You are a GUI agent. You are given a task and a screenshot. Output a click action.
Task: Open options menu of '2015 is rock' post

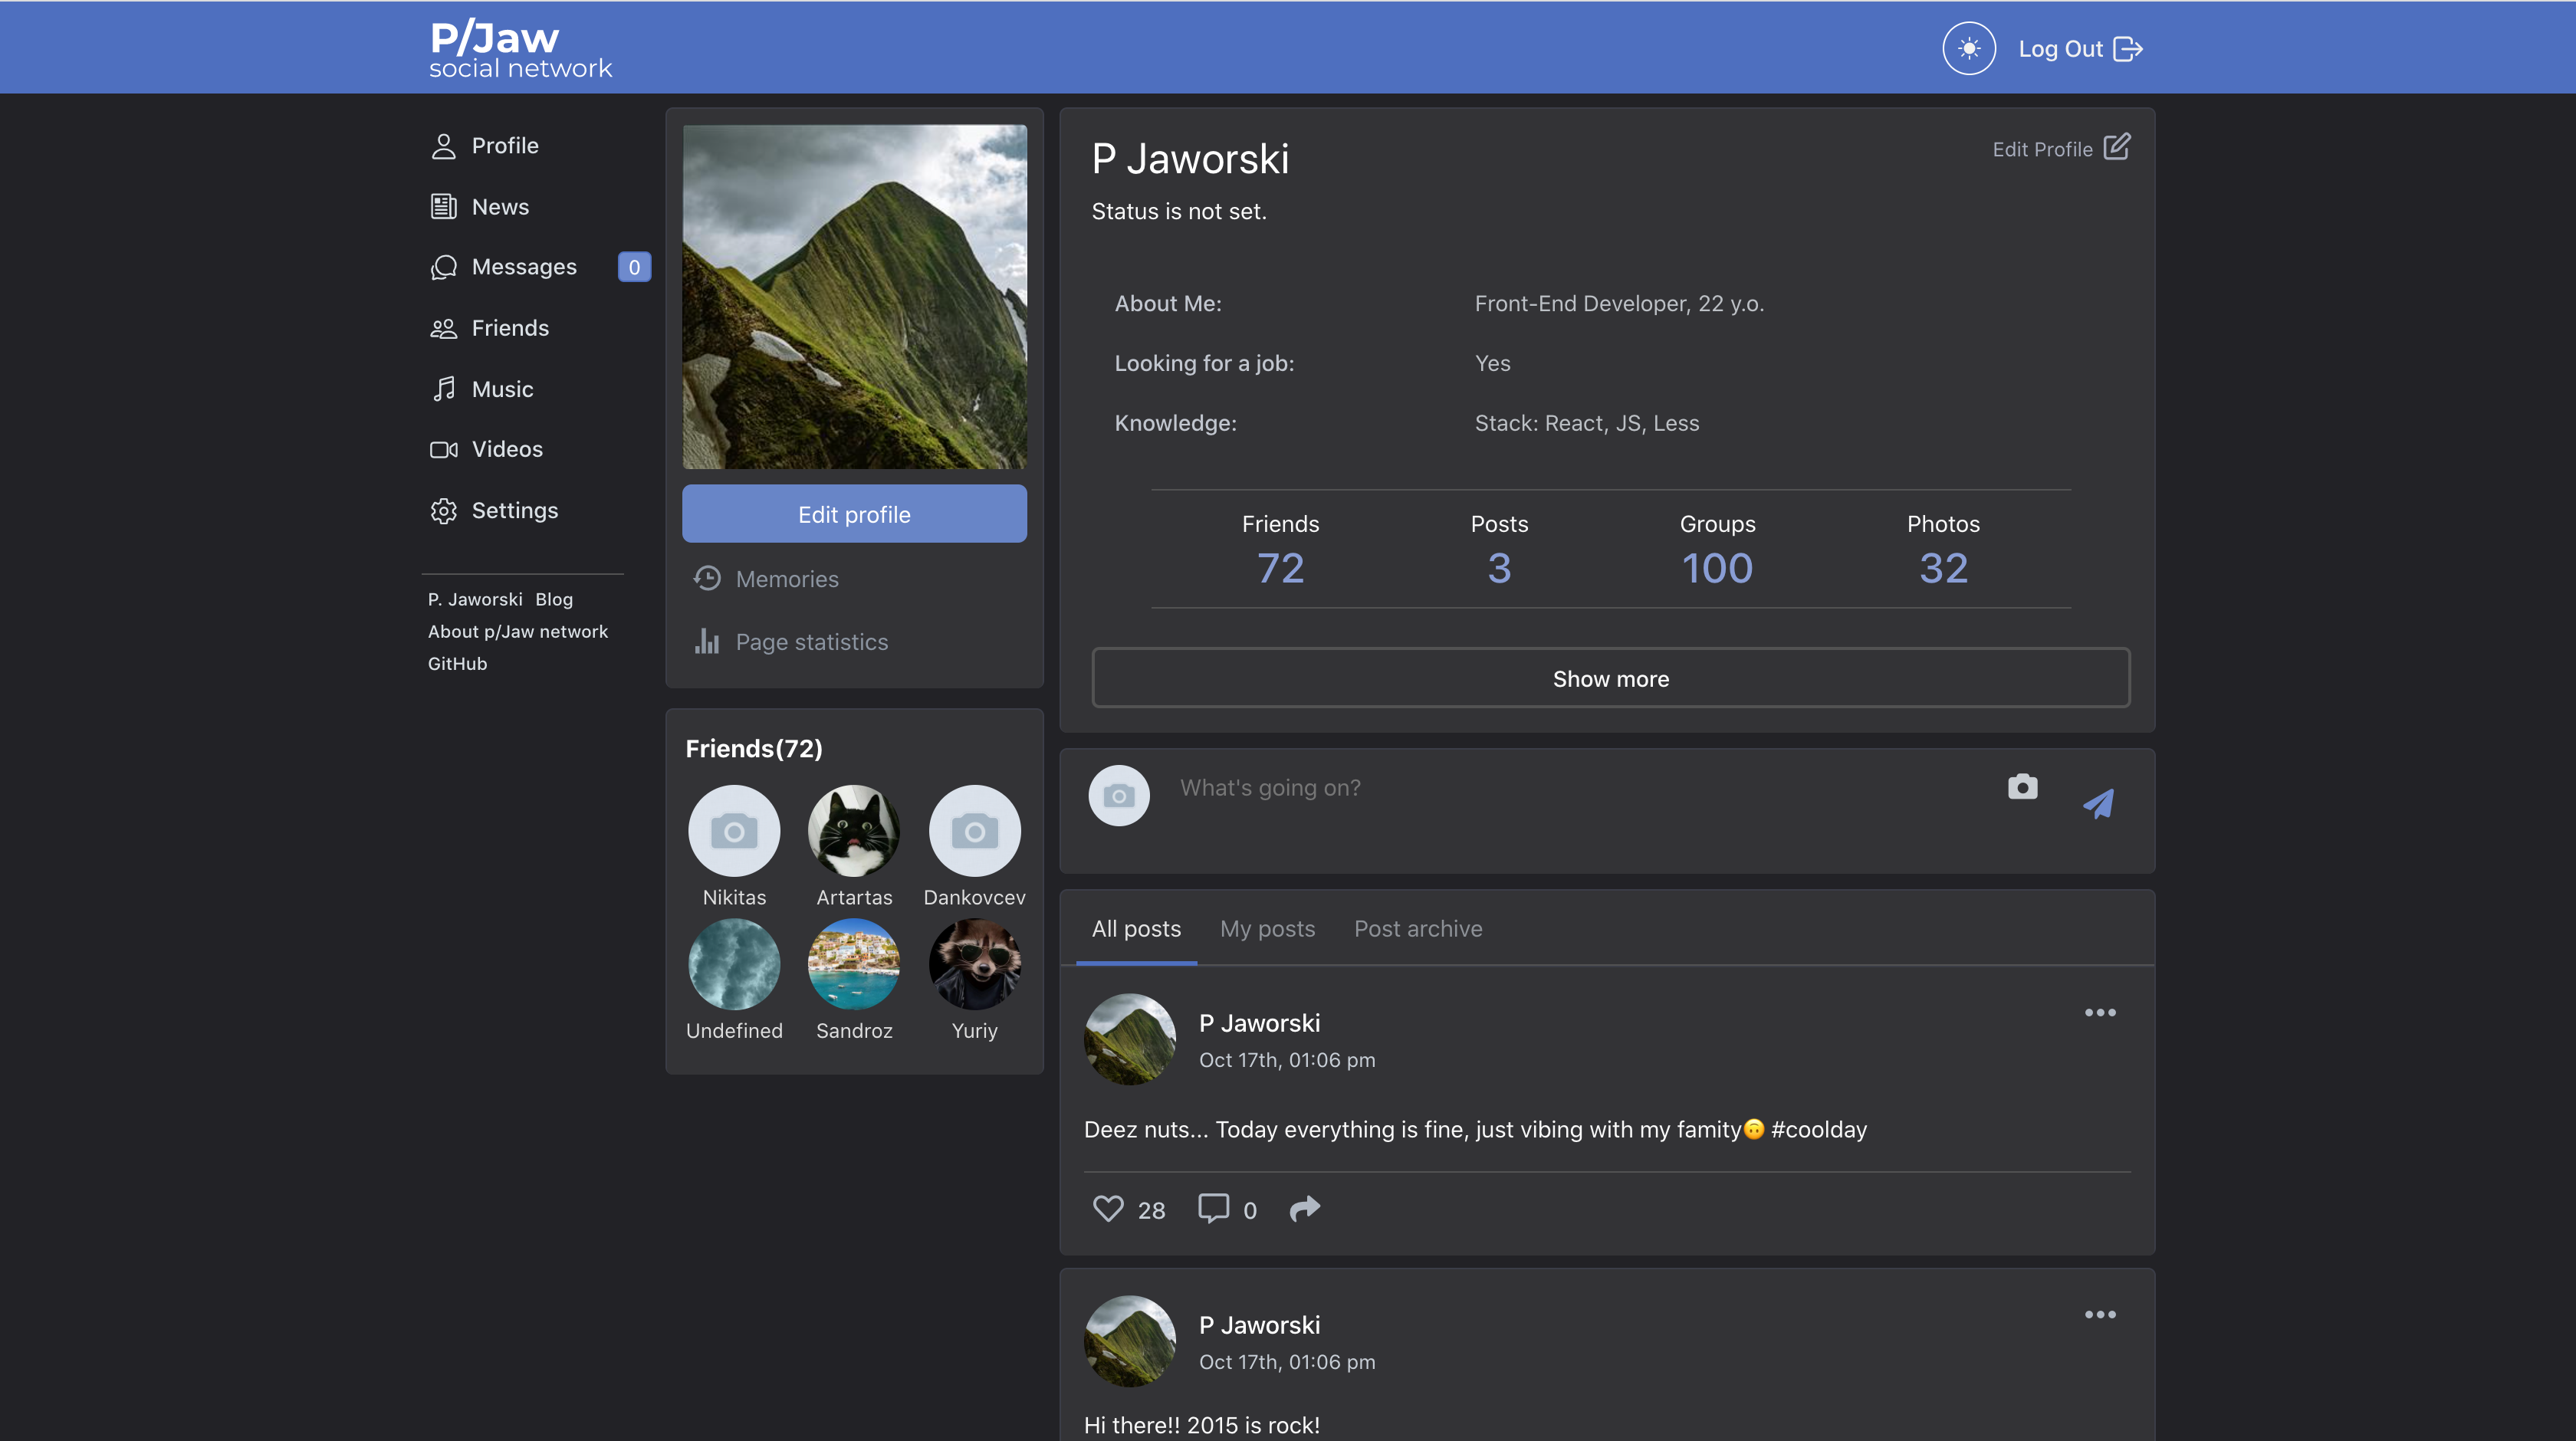pos(2099,1314)
